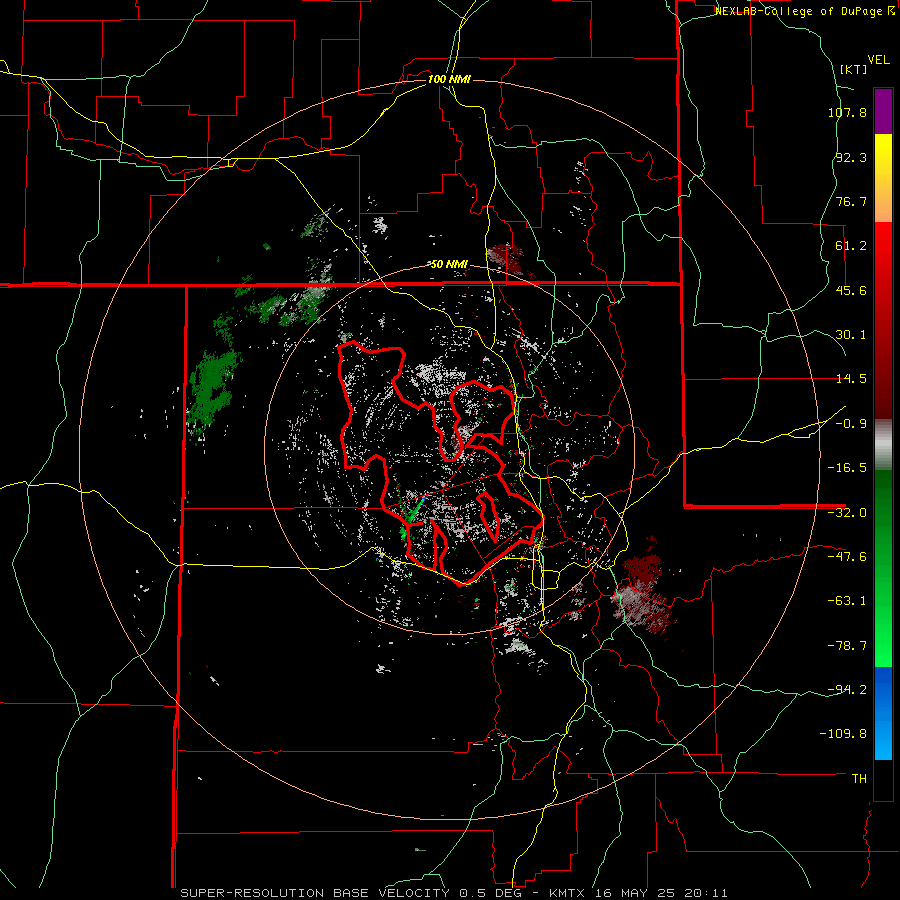Image resolution: width=900 pixels, height=900 pixels.
Task: Click the TH legend label
Action: click(859, 779)
